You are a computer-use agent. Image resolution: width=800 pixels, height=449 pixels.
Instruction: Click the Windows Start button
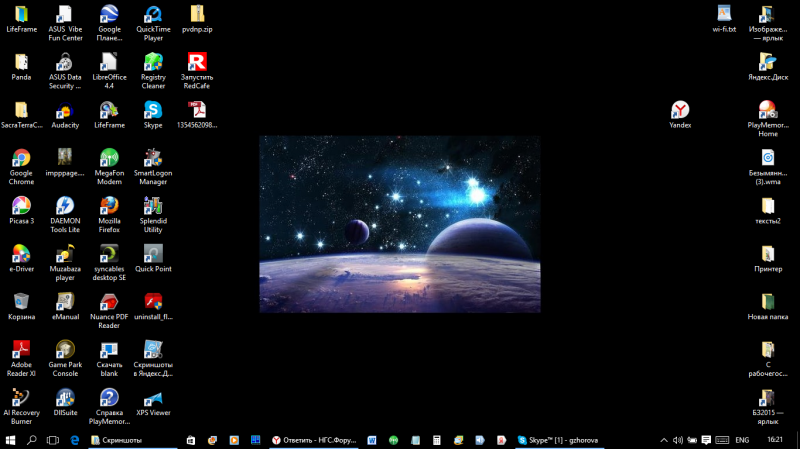[10, 440]
